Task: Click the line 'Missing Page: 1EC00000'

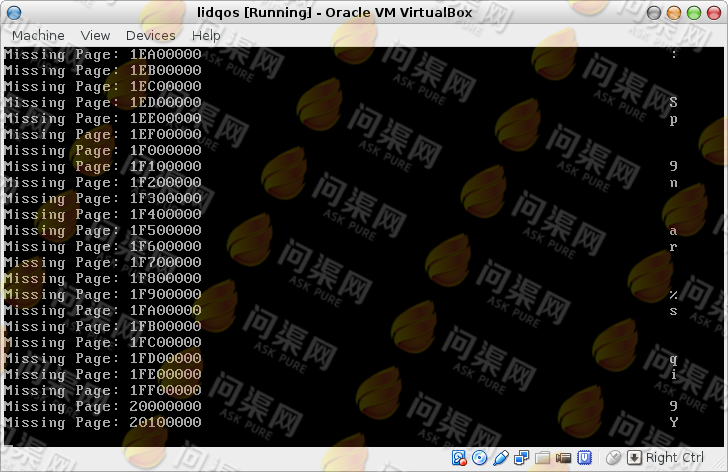Action: (x=103, y=86)
